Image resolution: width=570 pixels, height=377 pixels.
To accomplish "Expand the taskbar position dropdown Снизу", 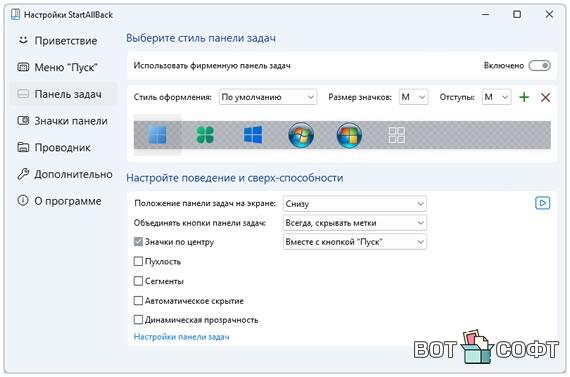I will 354,204.
